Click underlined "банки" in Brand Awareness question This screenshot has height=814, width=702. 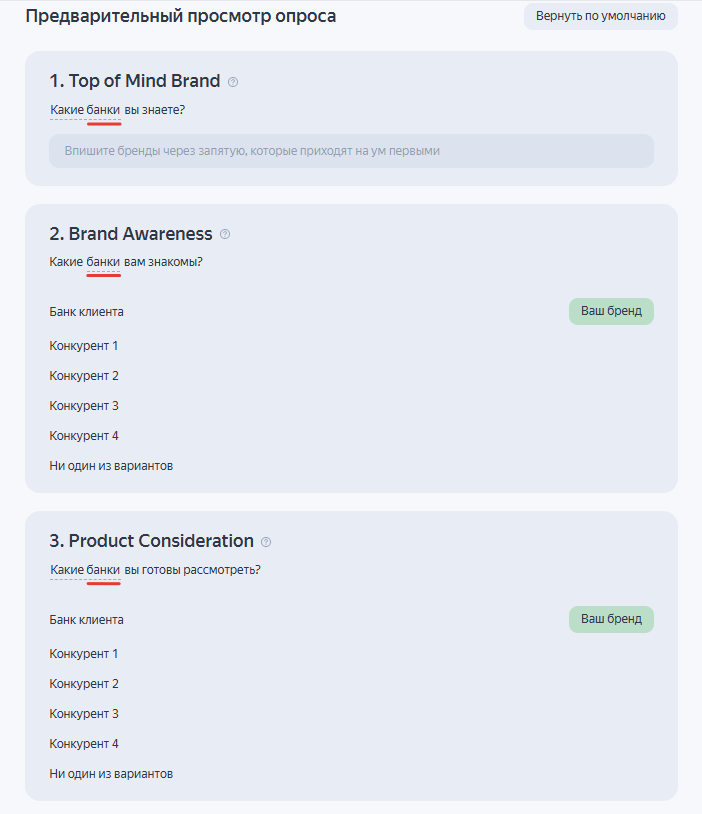[x=103, y=262]
